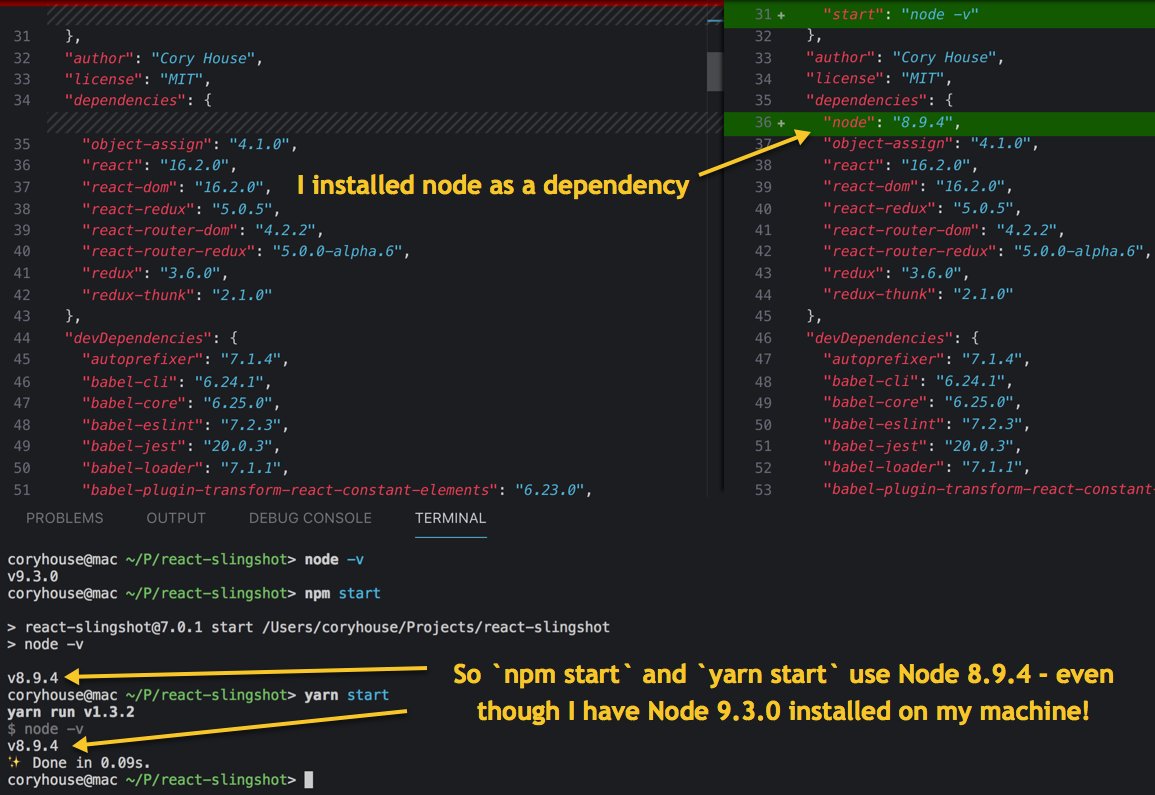
Task: Click "object-assign" line in the right pane
Action: (930, 144)
